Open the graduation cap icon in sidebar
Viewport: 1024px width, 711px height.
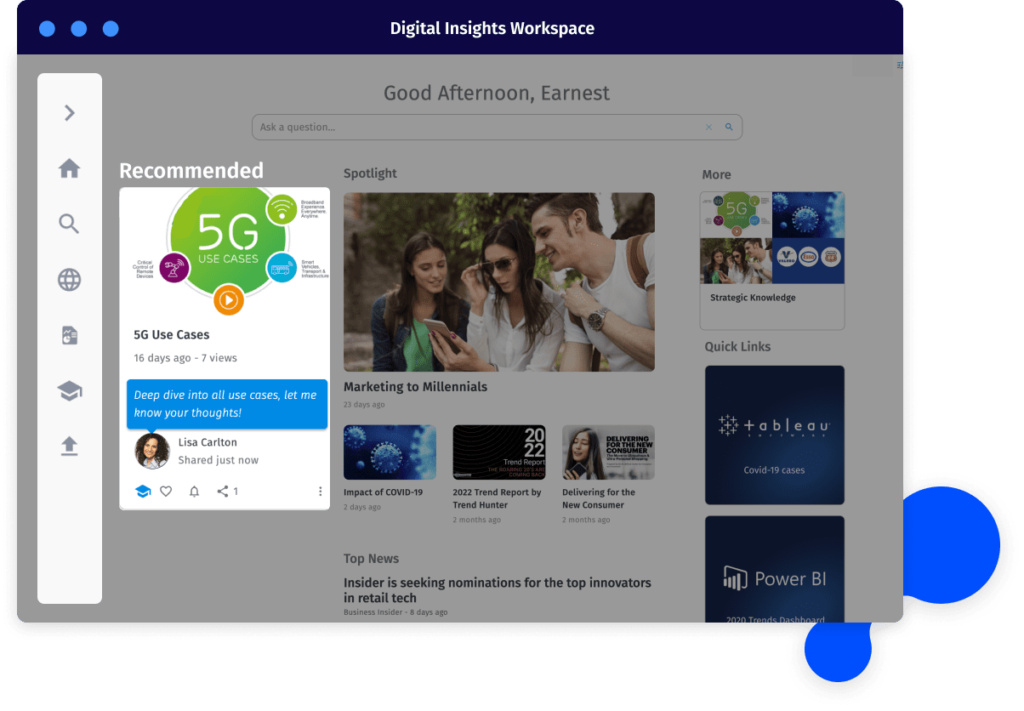pos(69,391)
